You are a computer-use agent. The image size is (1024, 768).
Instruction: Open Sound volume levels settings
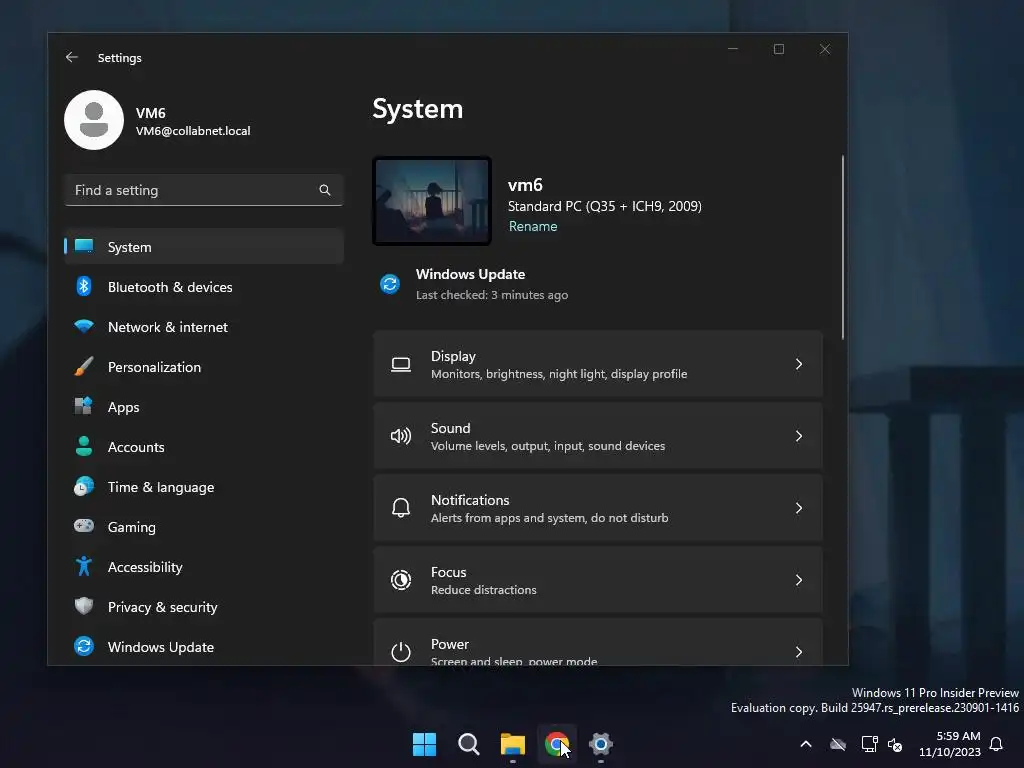[x=598, y=436]
